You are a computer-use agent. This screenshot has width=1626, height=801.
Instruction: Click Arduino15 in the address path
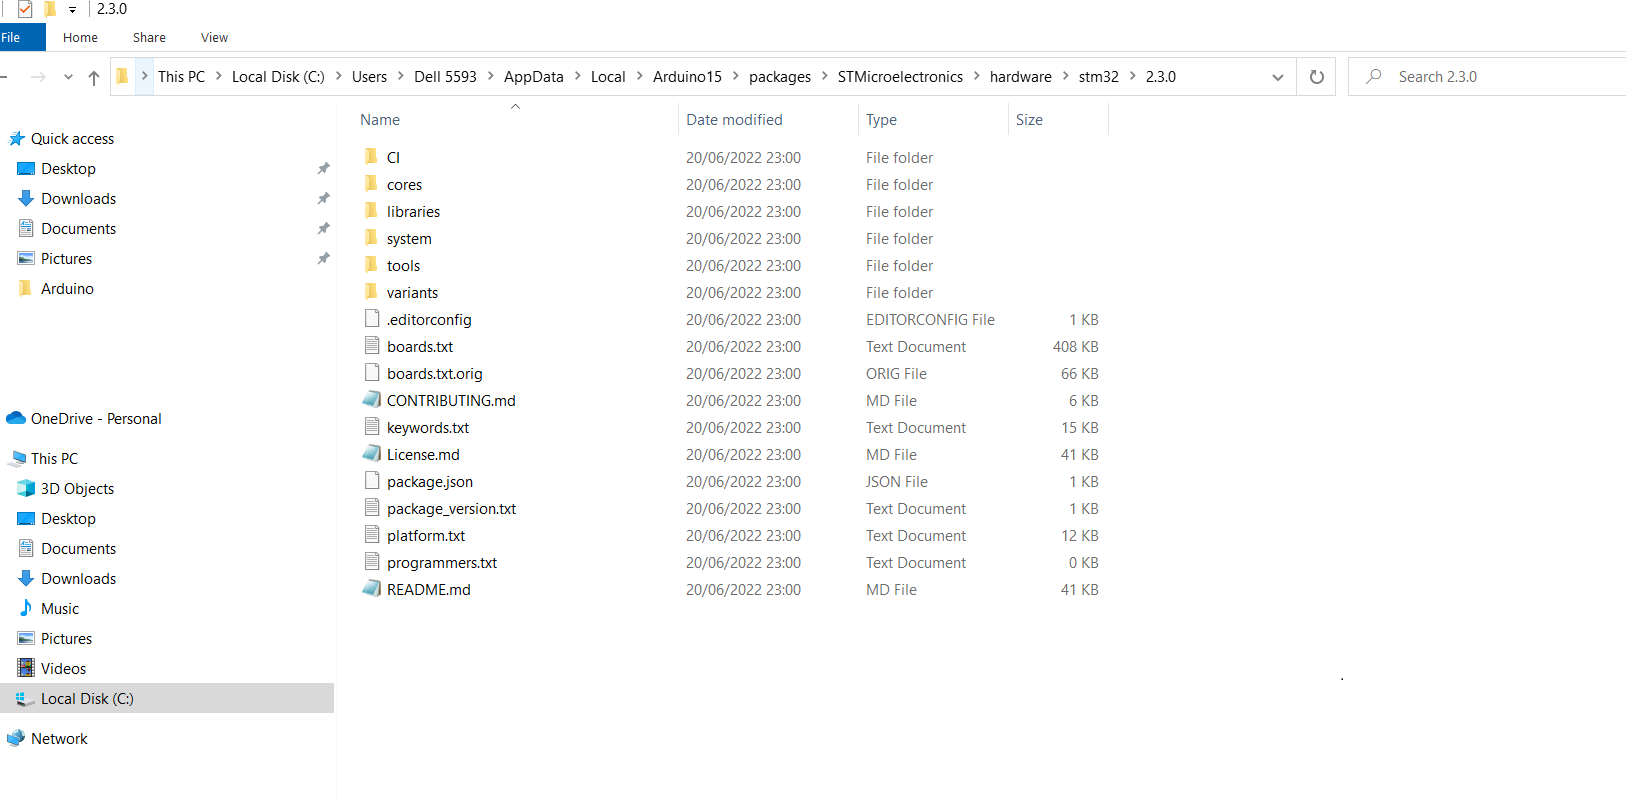pyautogui.click(x=687, y=76)
